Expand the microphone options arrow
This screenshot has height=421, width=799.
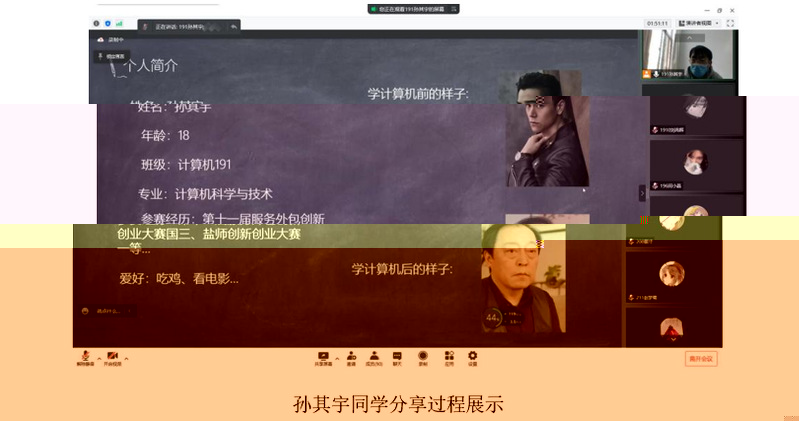[x=98, y=358]
